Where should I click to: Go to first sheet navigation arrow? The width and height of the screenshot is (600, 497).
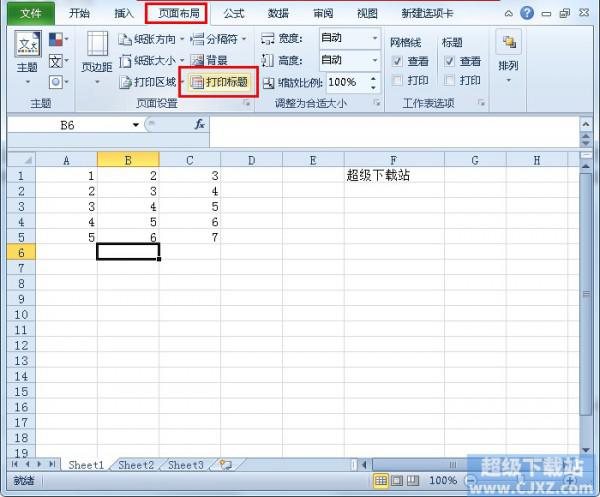(x=15, y=464)
